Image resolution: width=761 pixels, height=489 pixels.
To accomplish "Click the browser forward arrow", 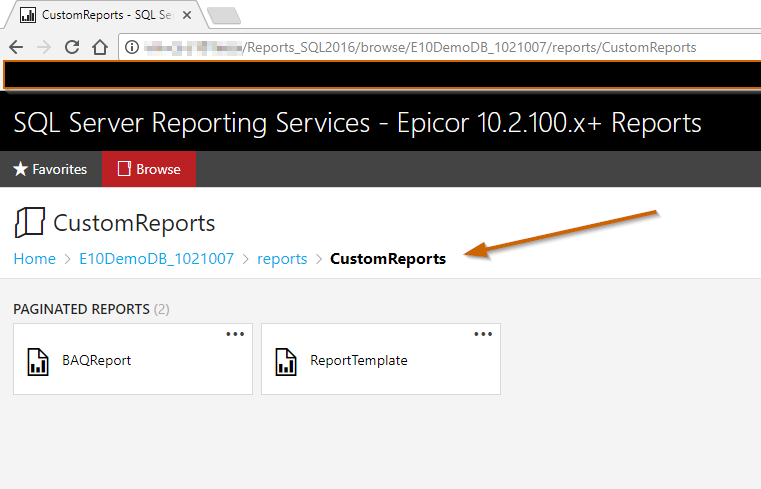I will (44, 47).
